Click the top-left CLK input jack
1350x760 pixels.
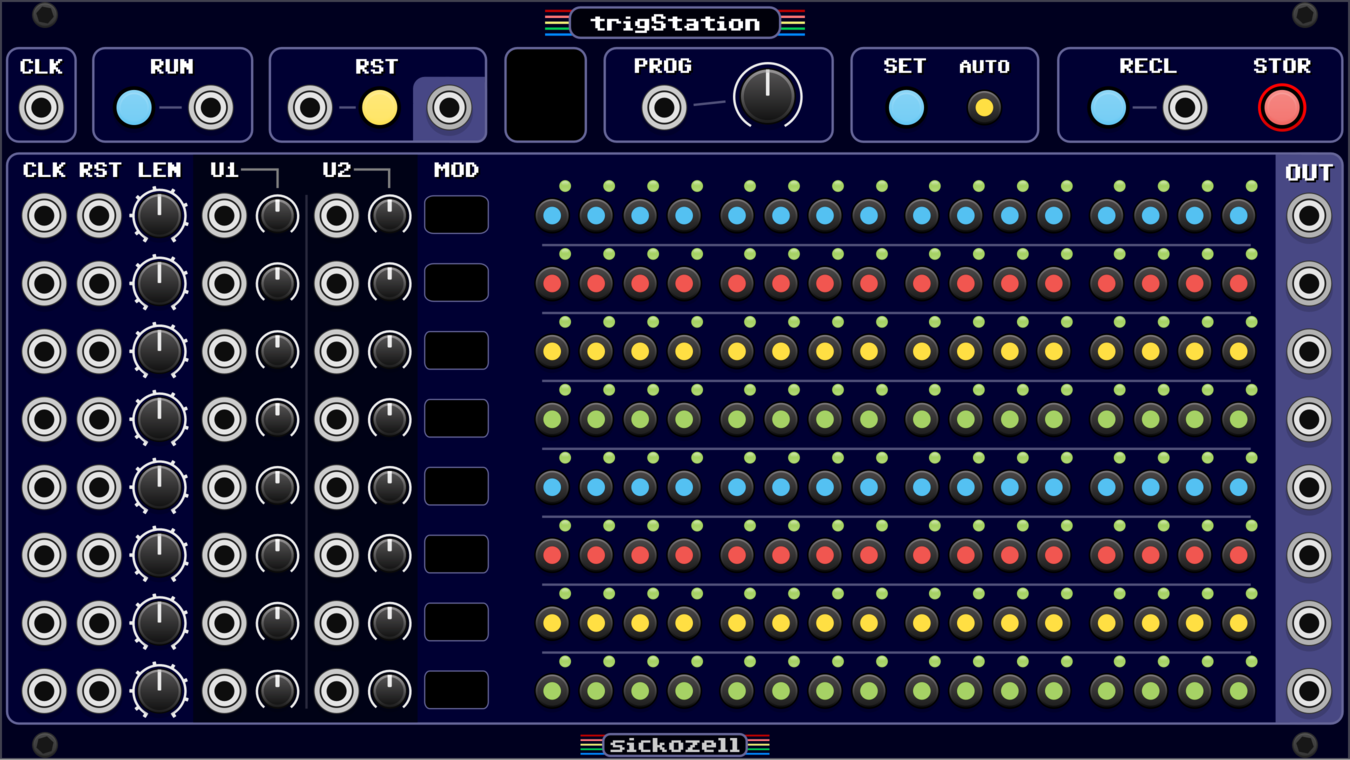(x=41, y=107)
